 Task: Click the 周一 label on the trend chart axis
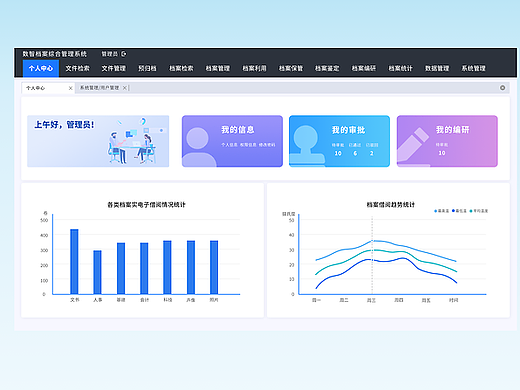[316, 300]
